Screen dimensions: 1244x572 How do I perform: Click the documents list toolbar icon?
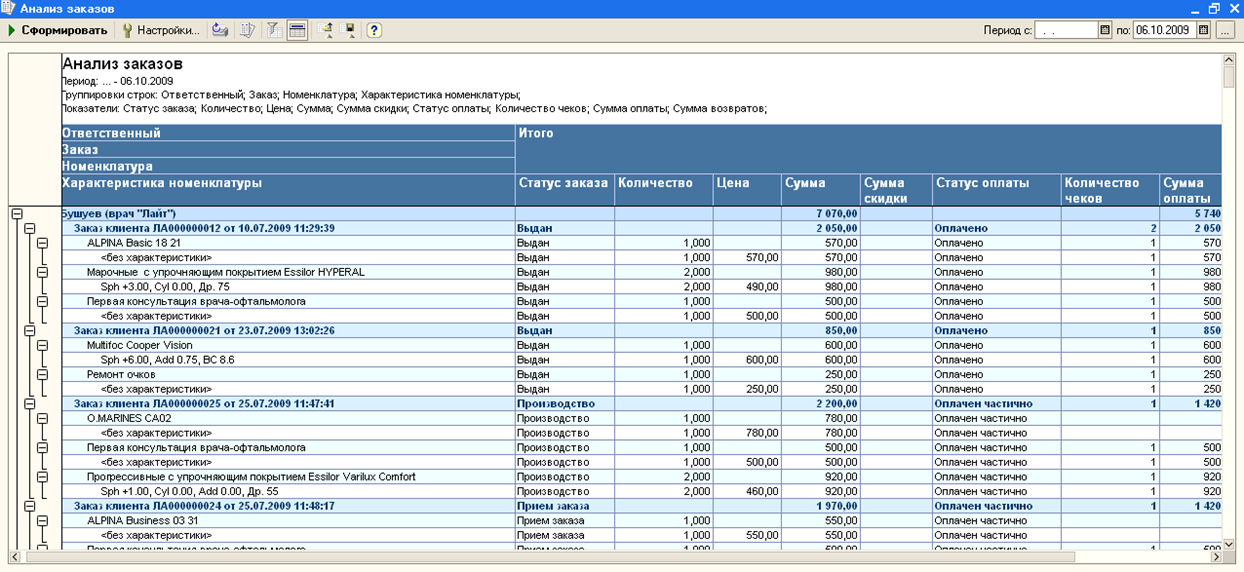pos(247,30)
